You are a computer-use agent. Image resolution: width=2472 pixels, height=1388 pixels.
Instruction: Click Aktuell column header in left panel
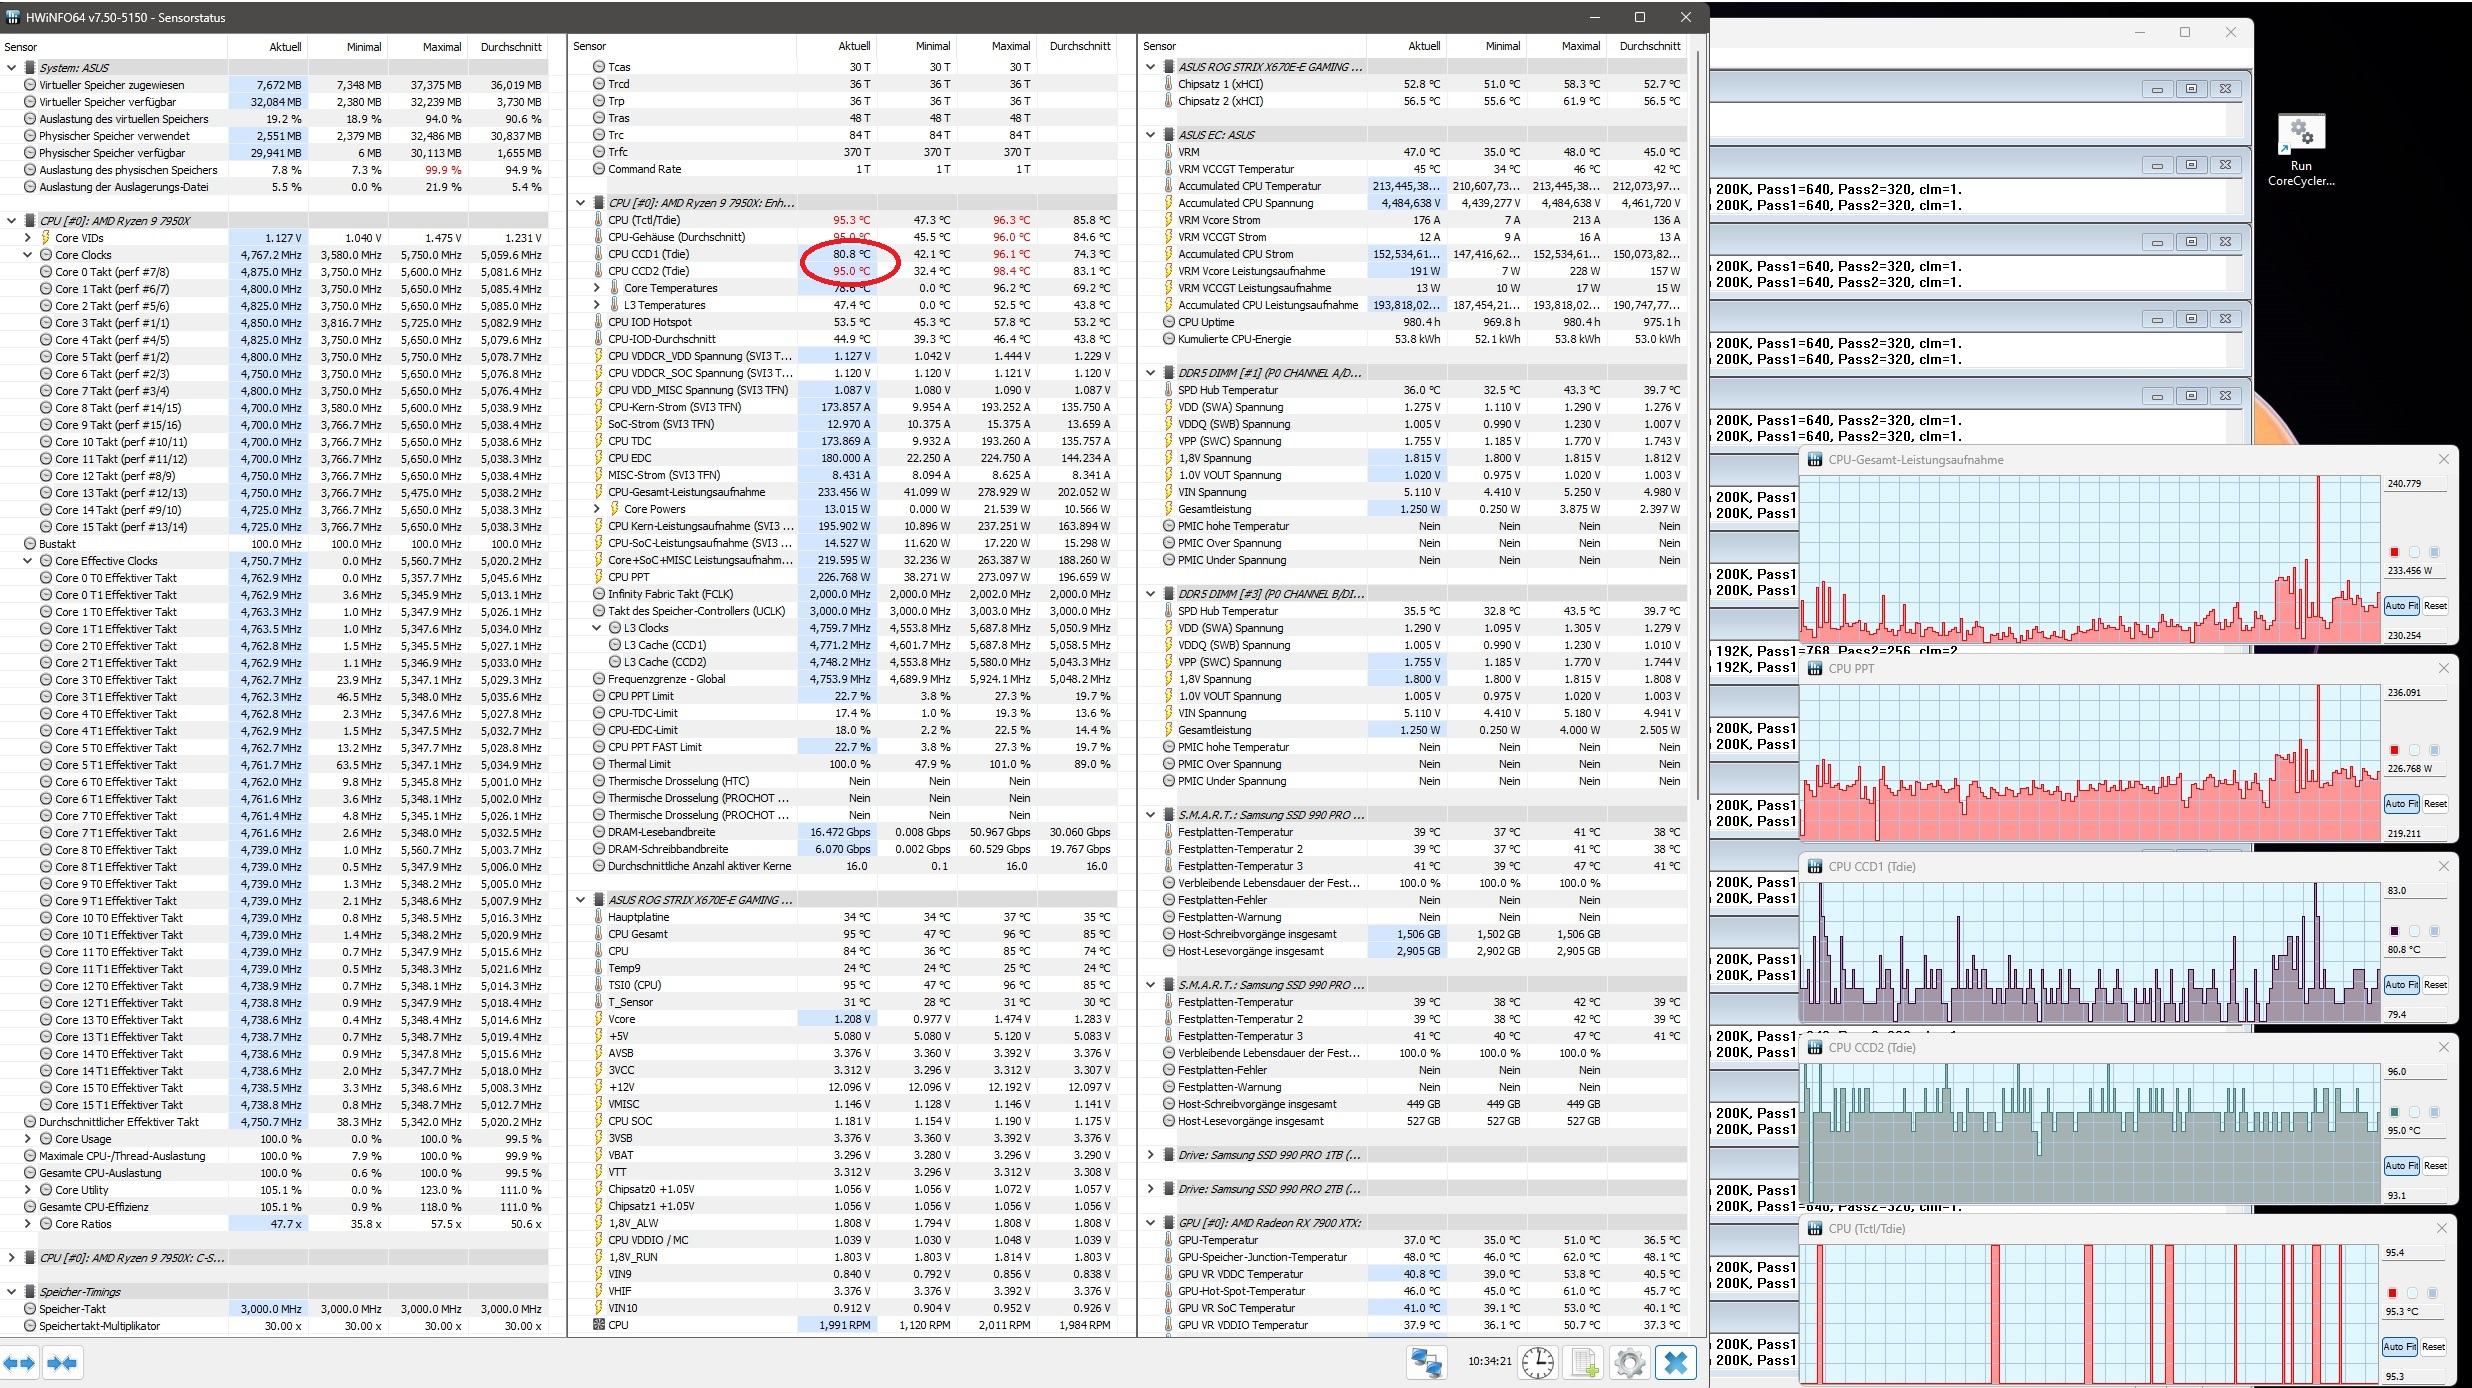pyautogui.click(x=268, y=46)
